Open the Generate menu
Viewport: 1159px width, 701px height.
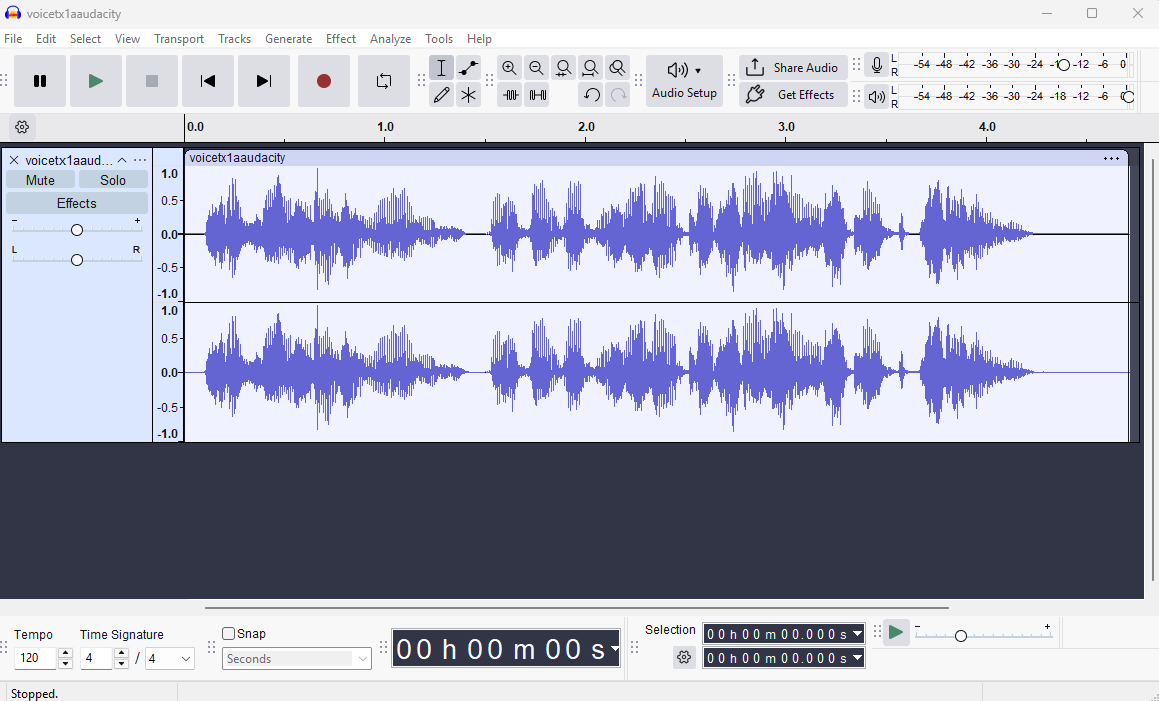[x=288, y=39]
